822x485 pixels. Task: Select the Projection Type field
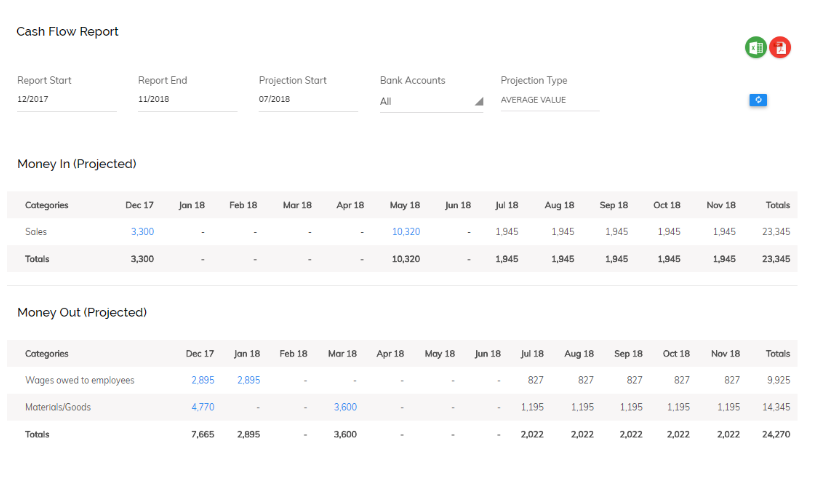tap(549, 100)
